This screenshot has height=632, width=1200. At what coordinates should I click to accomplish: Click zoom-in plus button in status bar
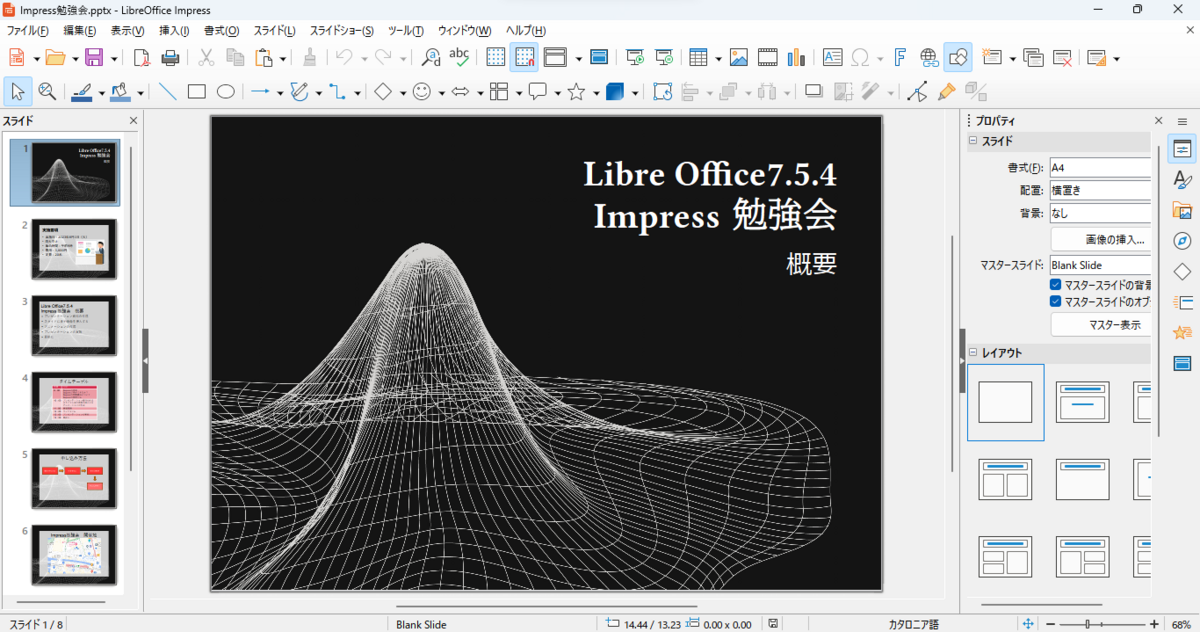[1154, 624]
